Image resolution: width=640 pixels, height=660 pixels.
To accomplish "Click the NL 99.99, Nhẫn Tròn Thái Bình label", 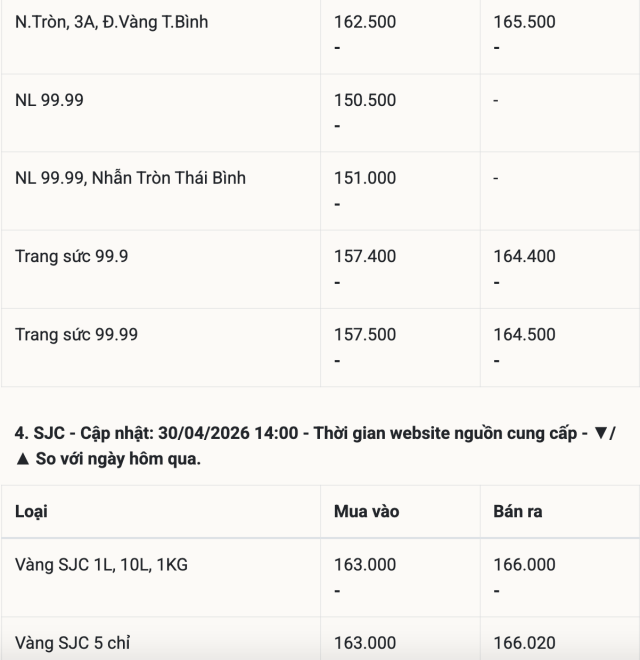I will [x=130, y=178].
